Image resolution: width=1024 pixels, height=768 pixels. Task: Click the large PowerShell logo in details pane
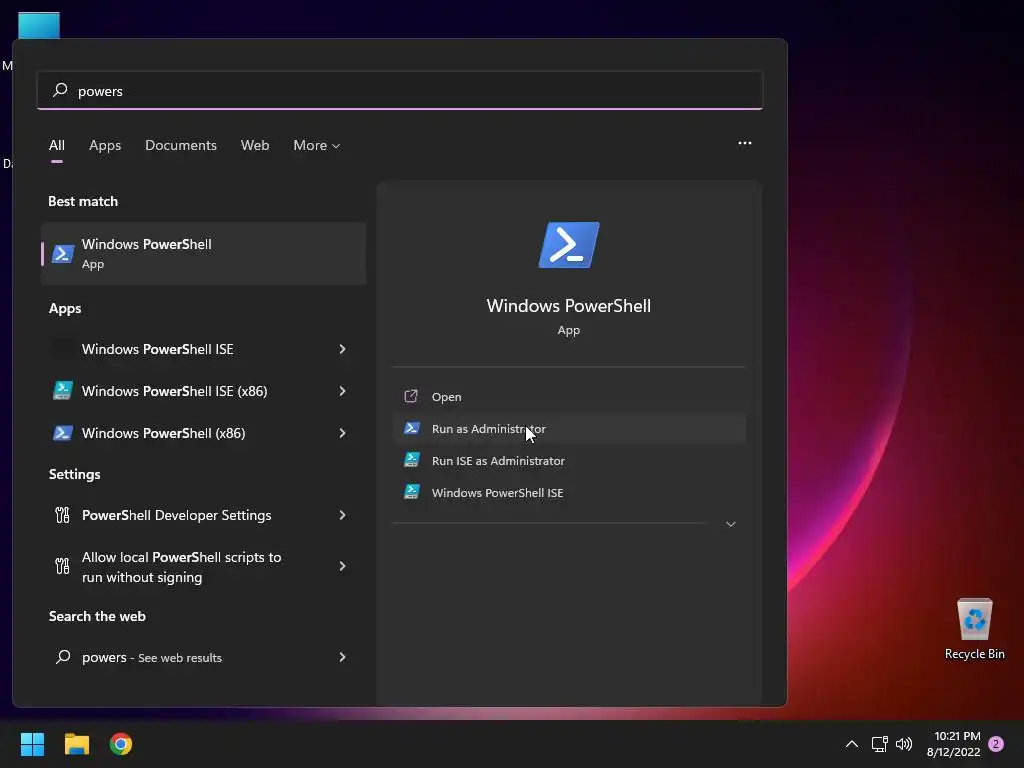(x=569, y=245)
